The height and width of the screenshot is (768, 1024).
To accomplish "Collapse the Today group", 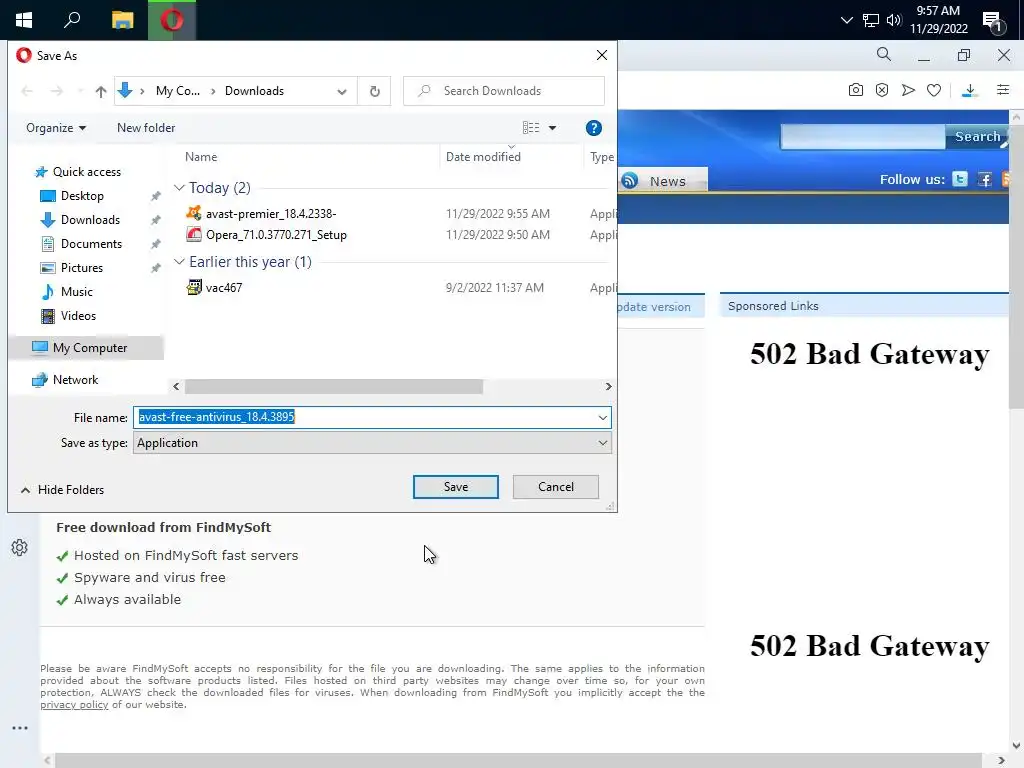I will [x=179, y=187].
